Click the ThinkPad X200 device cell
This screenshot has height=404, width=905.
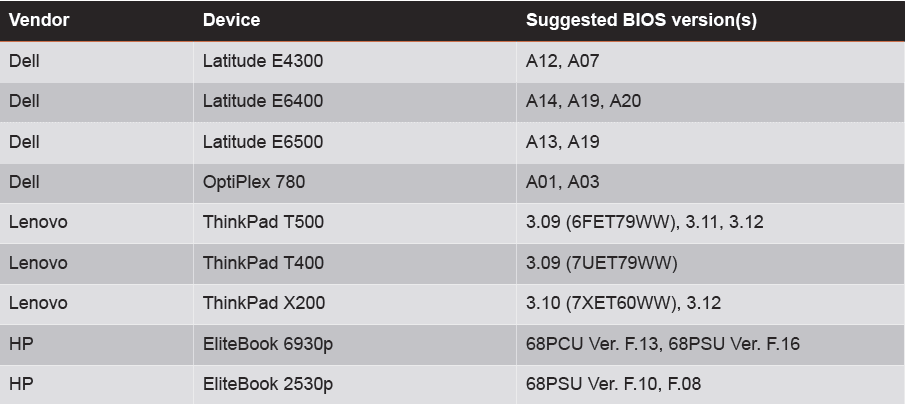pyautogui.click(x=263, y=303)
